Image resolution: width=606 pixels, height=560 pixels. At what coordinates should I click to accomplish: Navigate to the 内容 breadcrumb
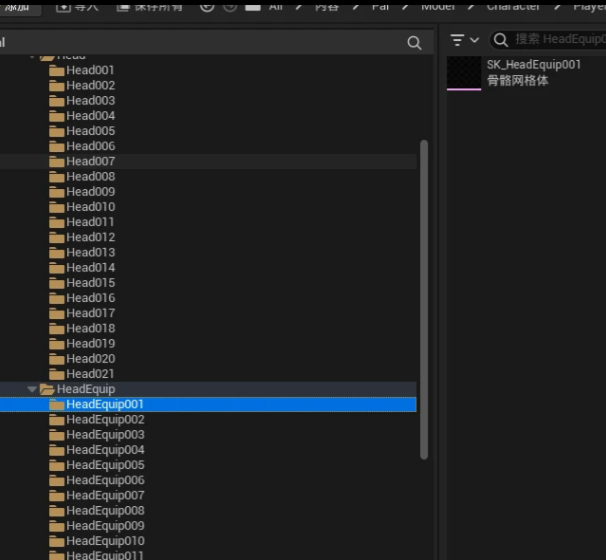click(x=327, y=7)
